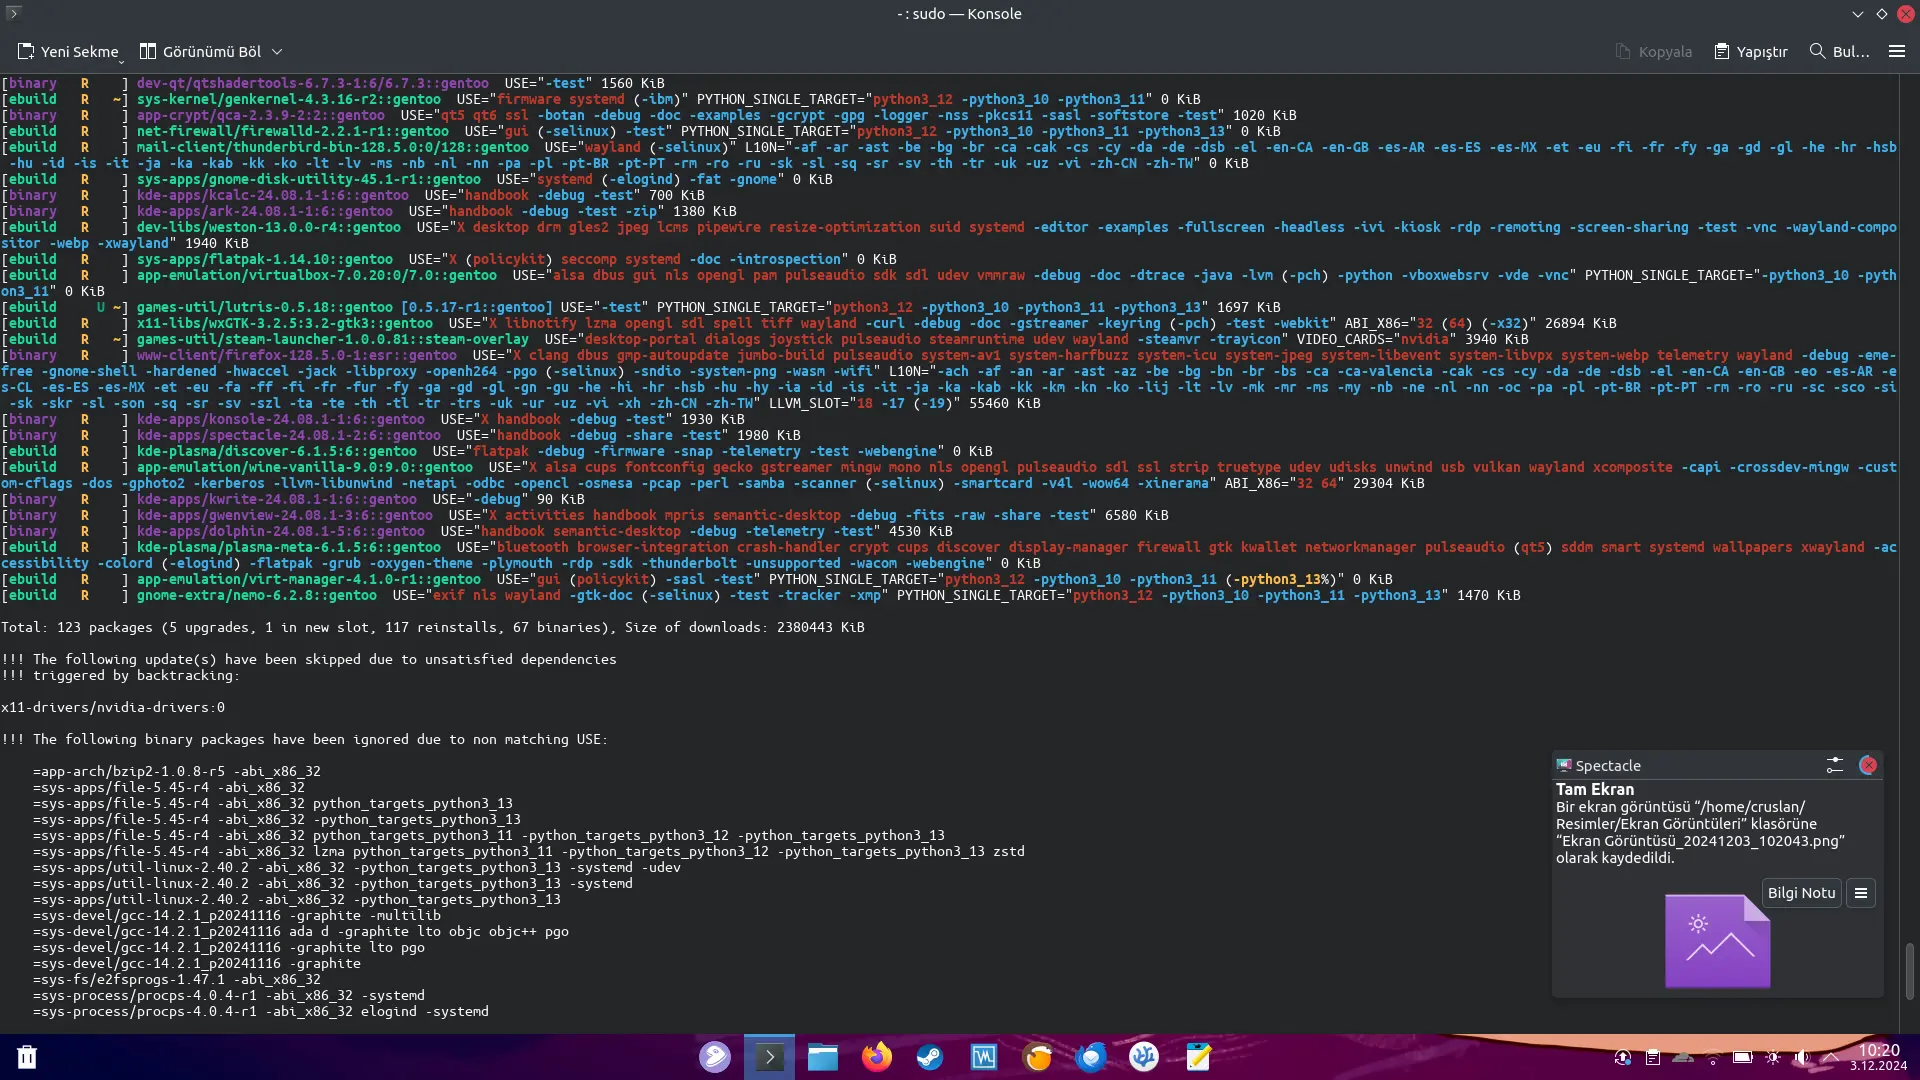Launch Thunderbird from the taskbar
The image size is (1920, 1080).
[x=1091, y=1057]
